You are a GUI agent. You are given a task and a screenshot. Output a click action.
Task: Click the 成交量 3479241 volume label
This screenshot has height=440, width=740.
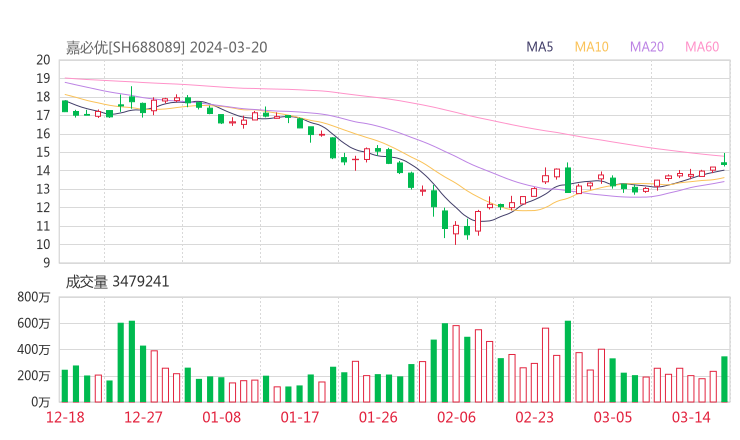117,282
